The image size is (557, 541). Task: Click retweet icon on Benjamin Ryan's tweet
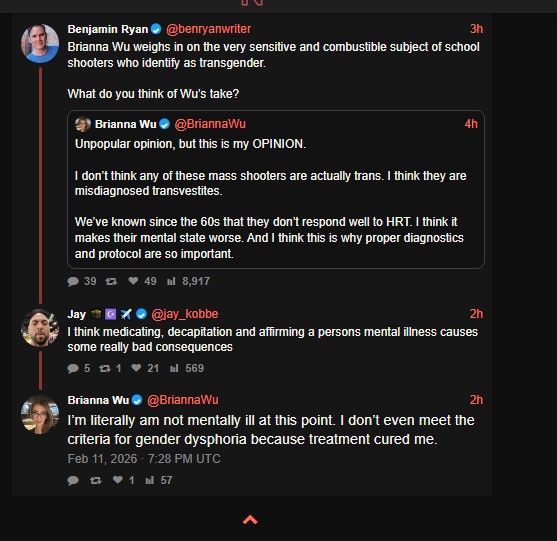point(111,281)
